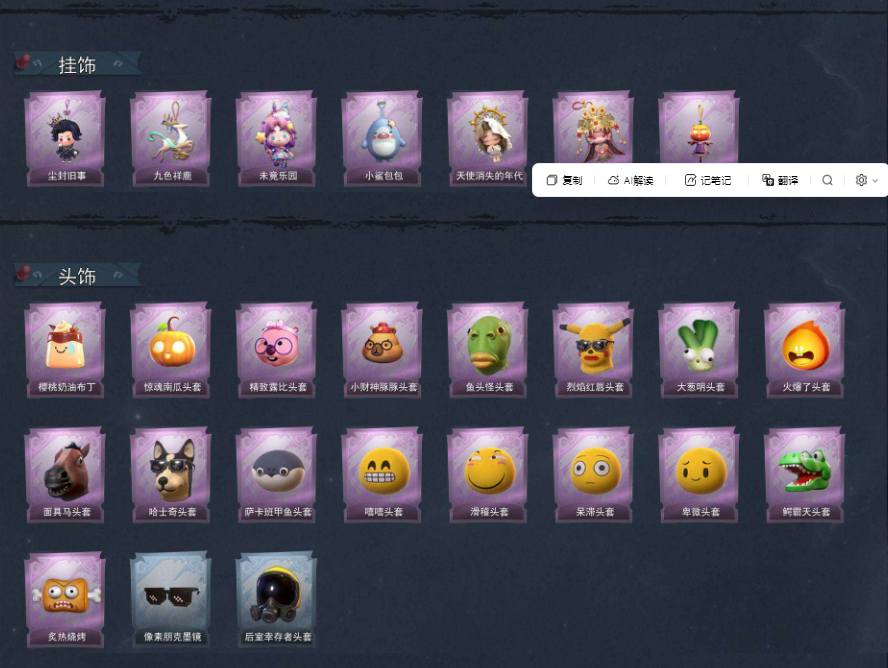
Task: Click the magnifier search icon in popup
Action: 827,180
